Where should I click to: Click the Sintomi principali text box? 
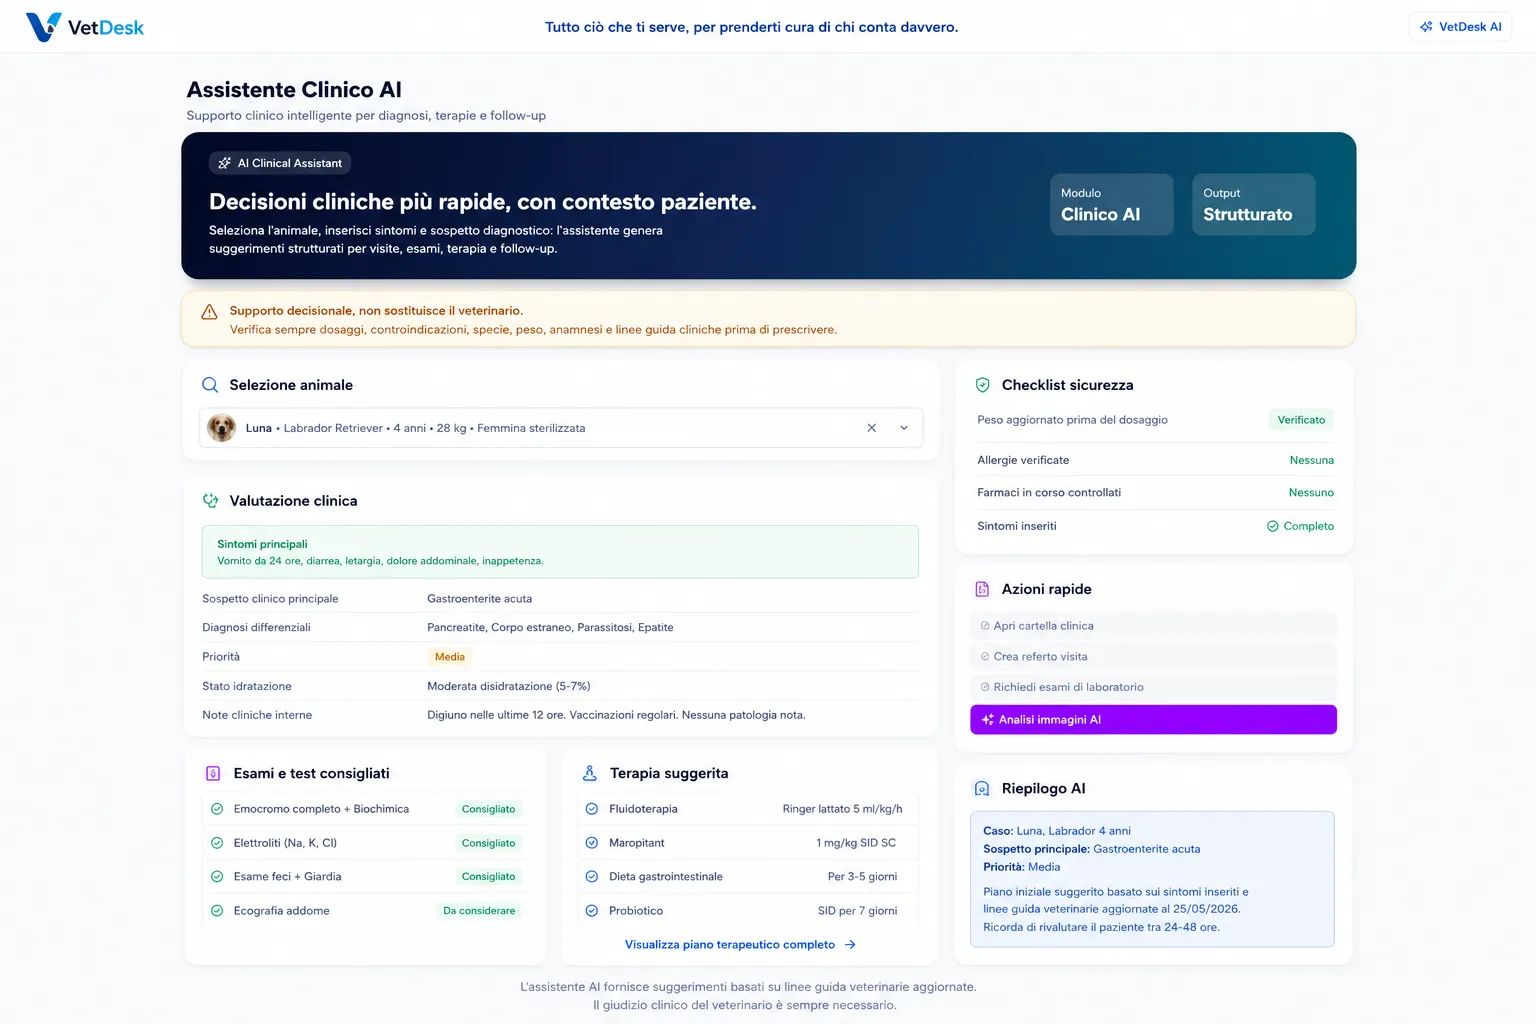pos(560,552)
